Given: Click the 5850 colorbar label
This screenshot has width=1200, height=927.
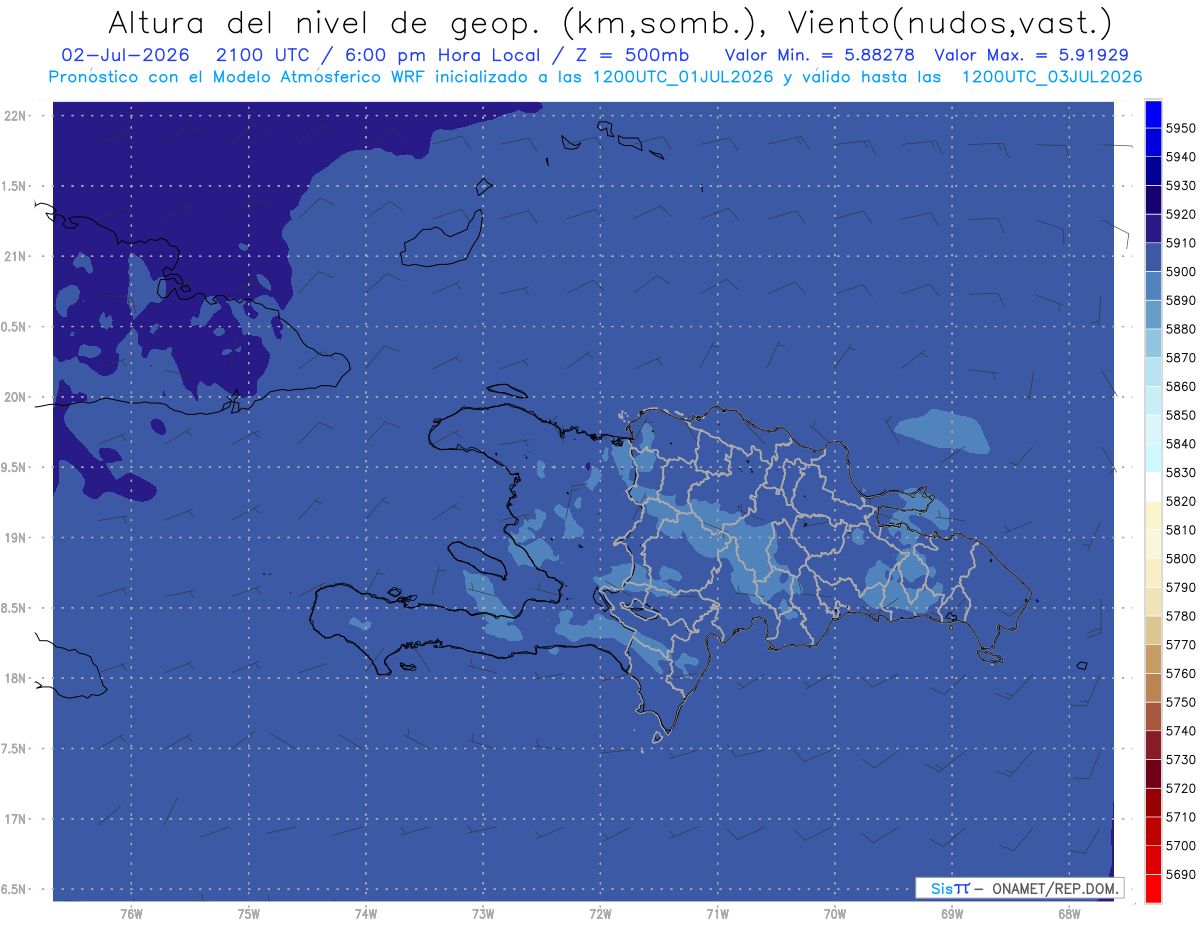Looking at the screenshot, I should pos(1181,415).
